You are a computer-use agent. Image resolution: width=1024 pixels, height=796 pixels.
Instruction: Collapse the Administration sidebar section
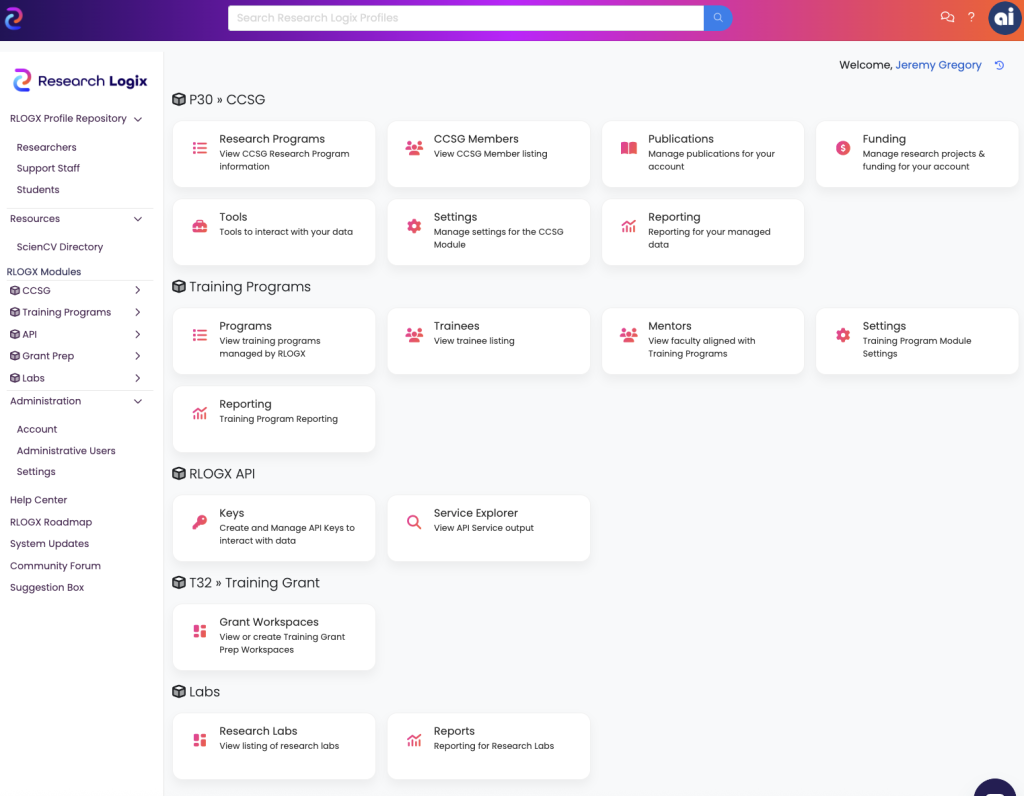138,401
